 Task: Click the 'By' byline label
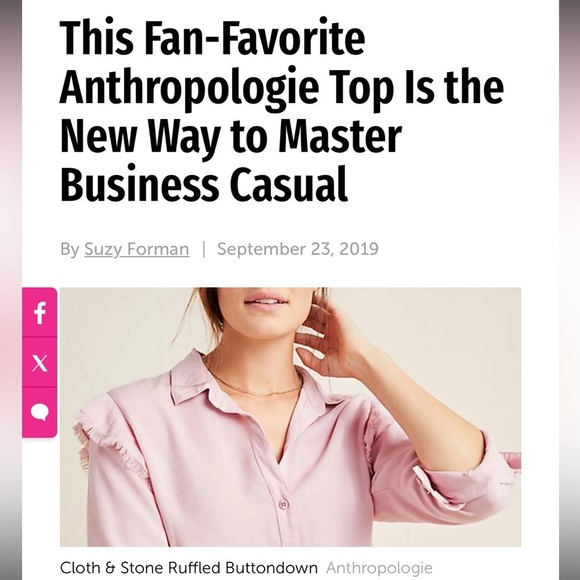70,249
